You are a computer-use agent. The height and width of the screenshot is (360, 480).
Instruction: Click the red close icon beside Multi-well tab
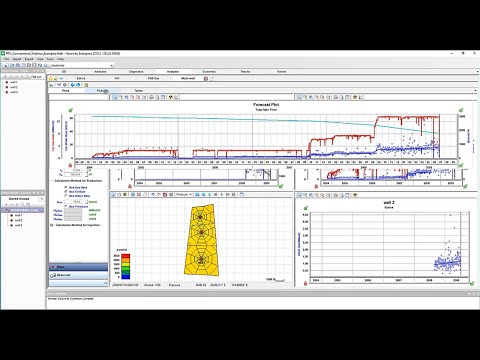click(206, 79)
